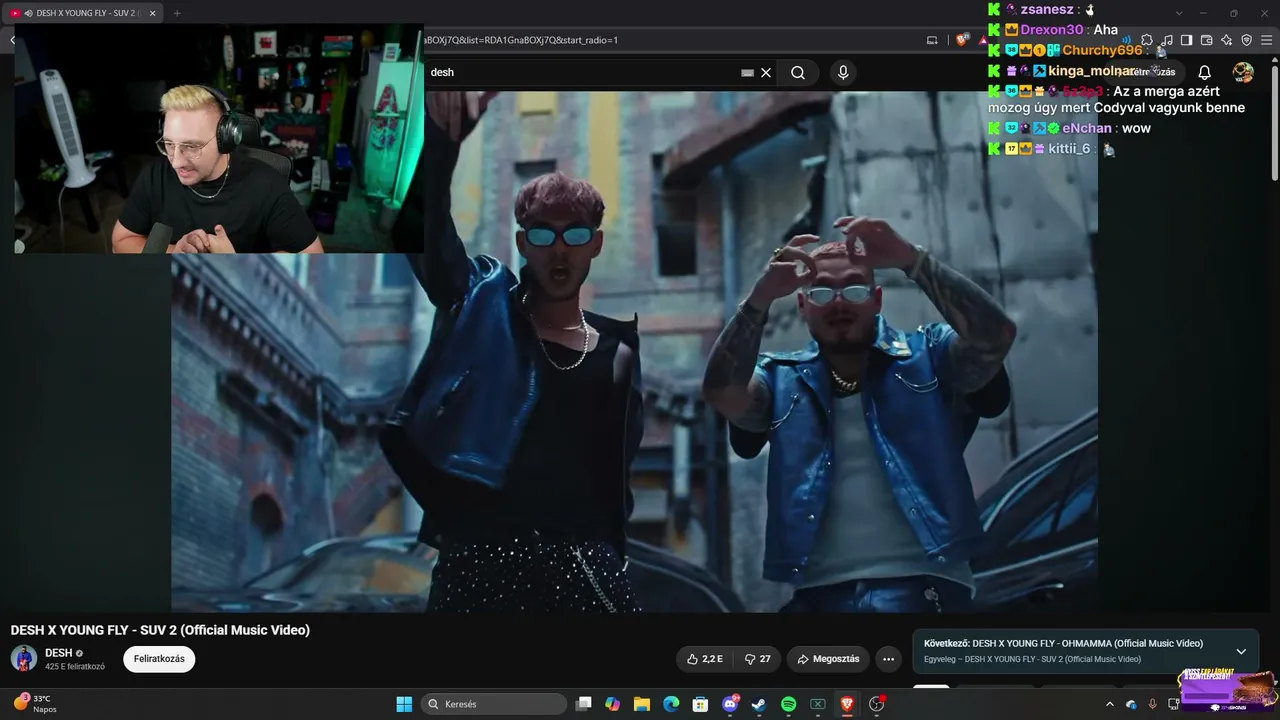
Task: Open the on-screen keyboard in search box
Action: coord(747,73)
